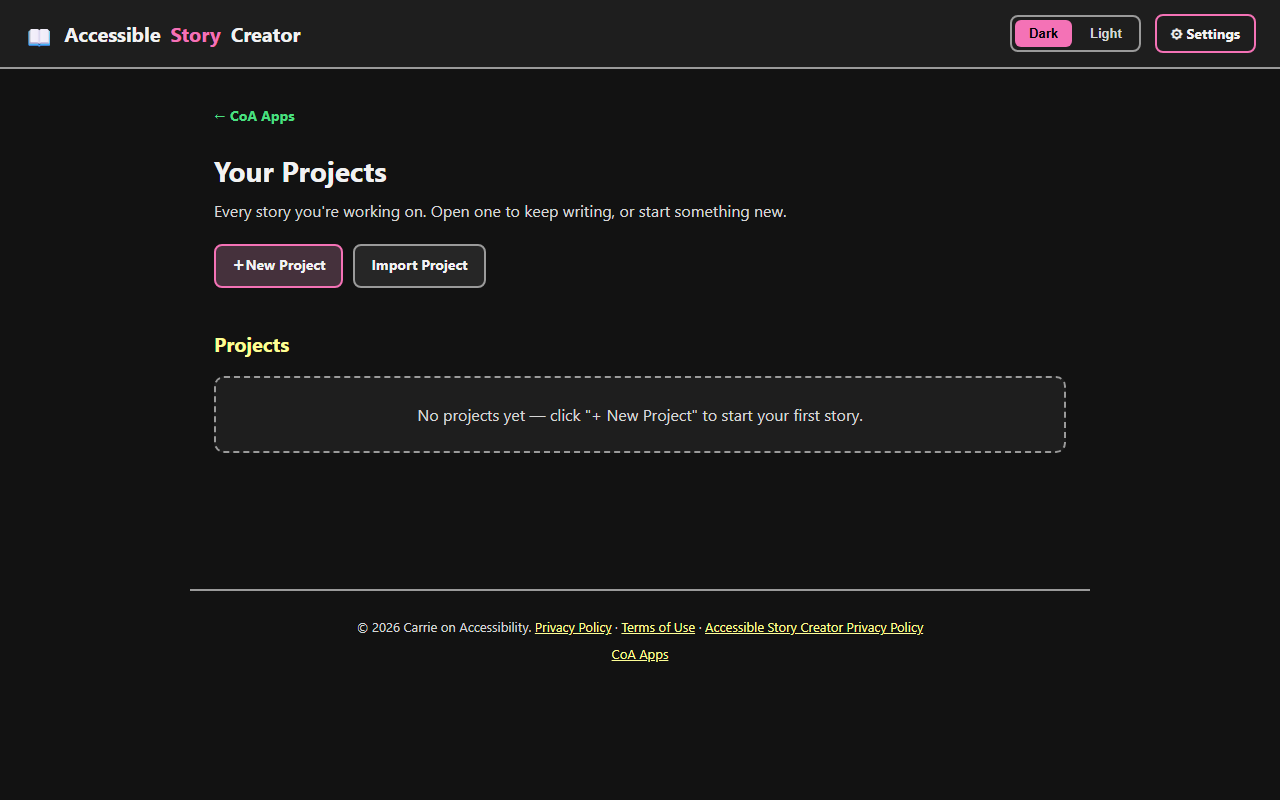
Task: Open the Privacy Policy link
Action: (x=573, y=627)
